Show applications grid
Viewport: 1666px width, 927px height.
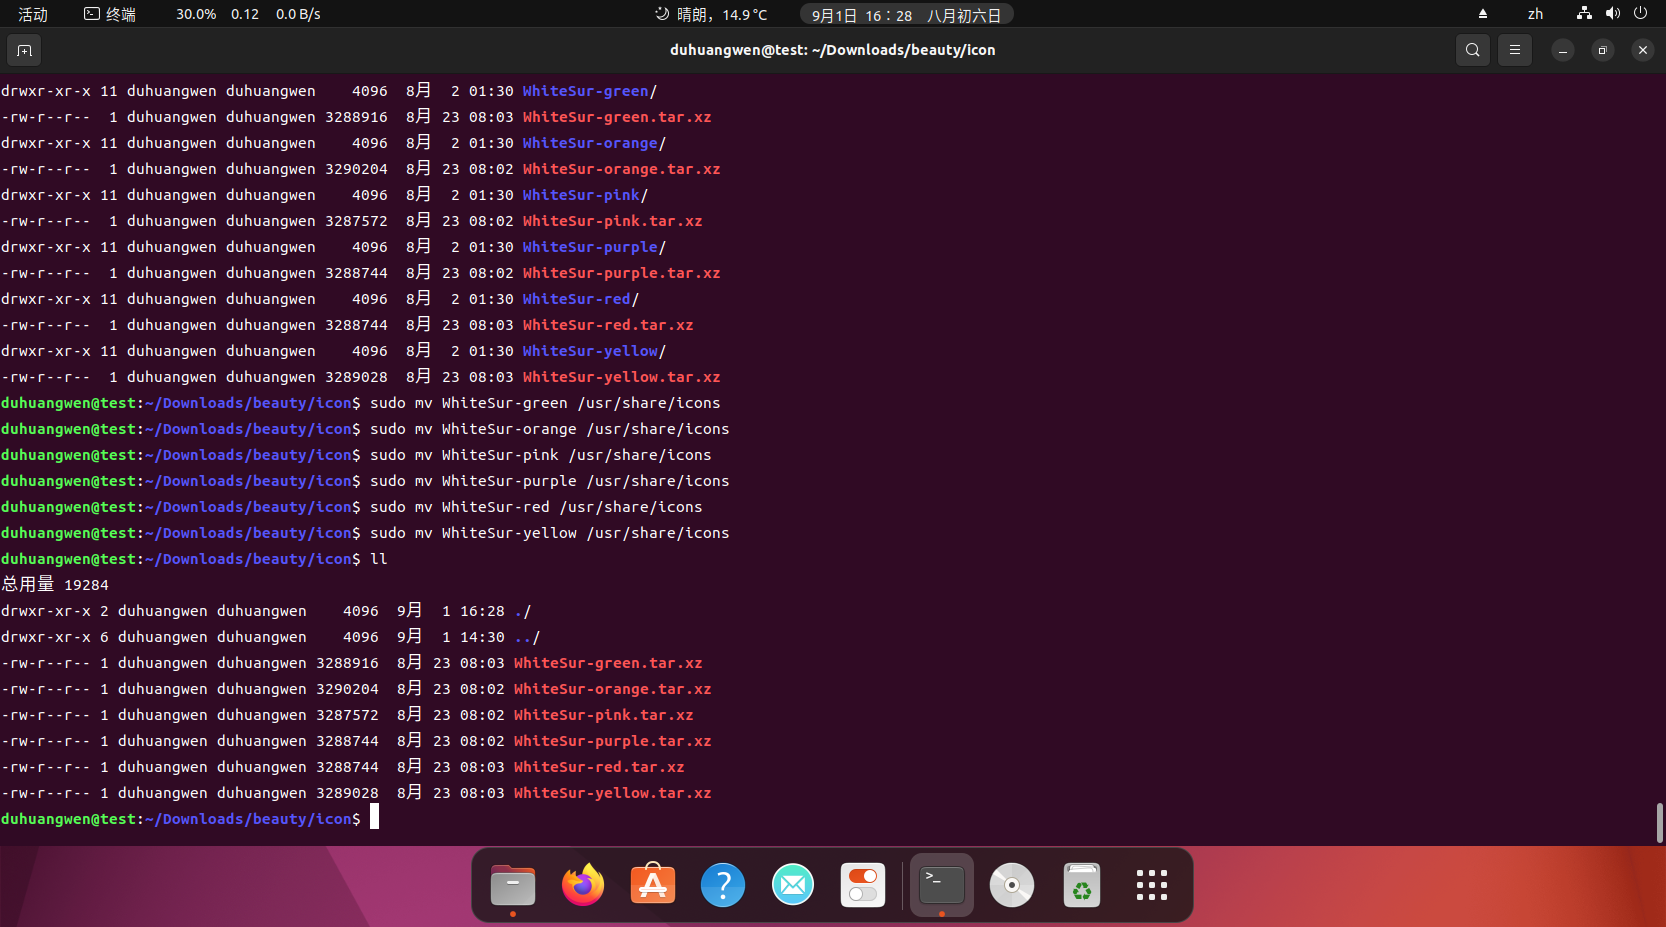coord(1152,885)
